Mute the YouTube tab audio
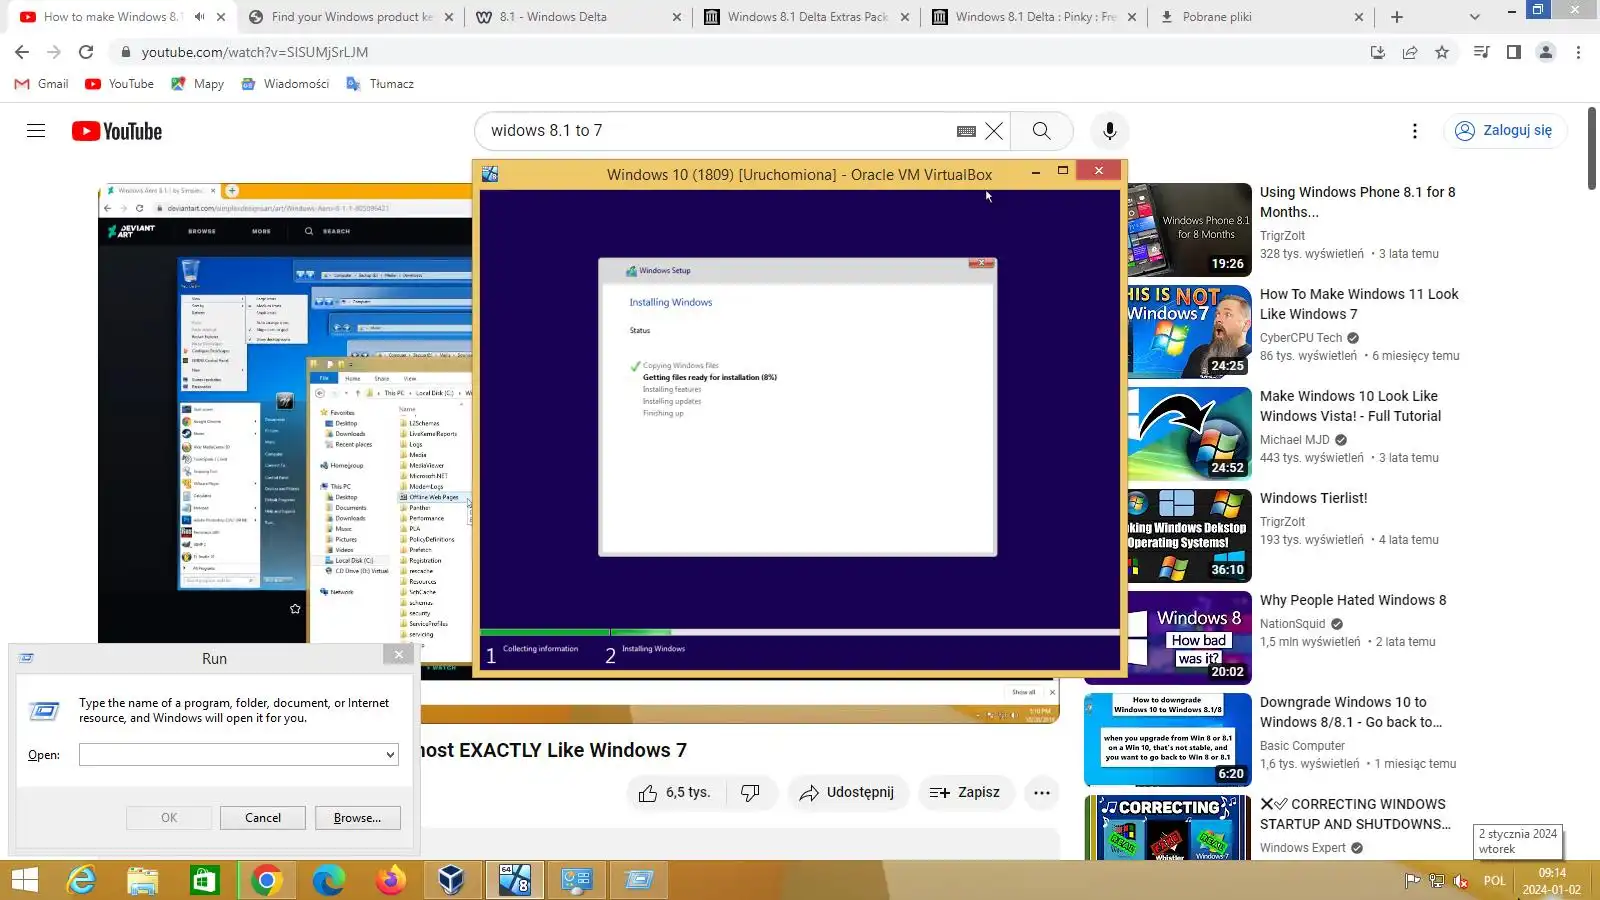The image size is (1600, 900). click(x=199, y=17)
